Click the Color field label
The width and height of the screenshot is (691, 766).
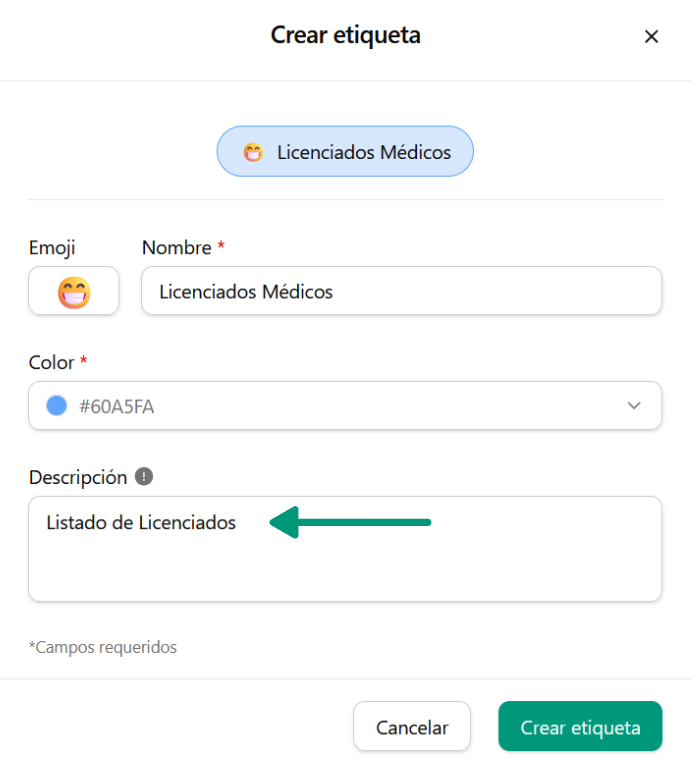[x=52, y=361]
